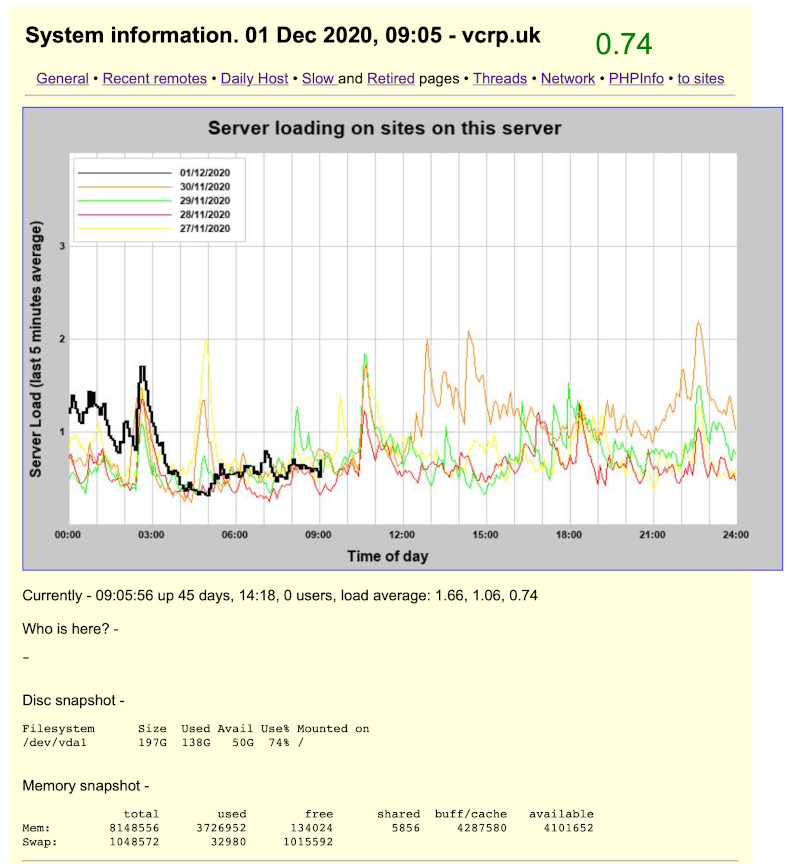Viewport: 800px width, 864px height.
Task: Follow the 'to sites' link
Action: pos(701,78)
